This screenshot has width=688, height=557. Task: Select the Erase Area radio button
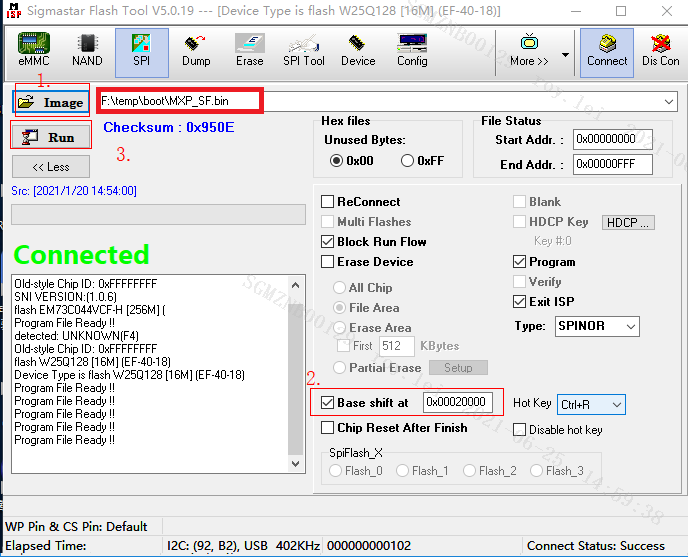tap(339, 327)
